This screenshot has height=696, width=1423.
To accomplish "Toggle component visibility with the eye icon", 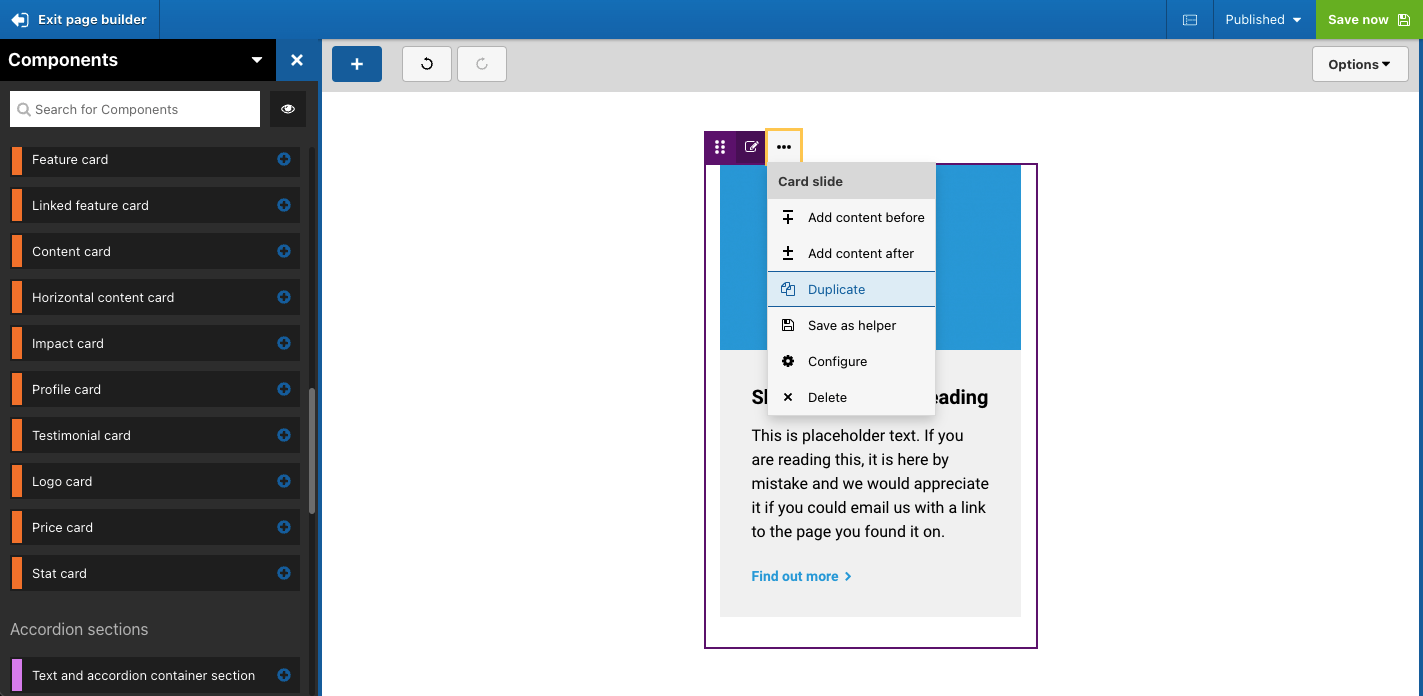I will tap(288, 109).
